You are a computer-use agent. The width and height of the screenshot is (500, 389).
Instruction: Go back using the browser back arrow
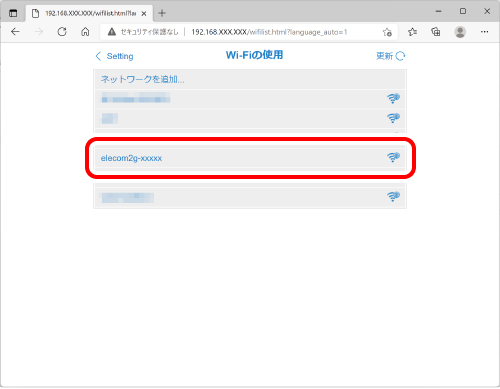pos(15,32)
